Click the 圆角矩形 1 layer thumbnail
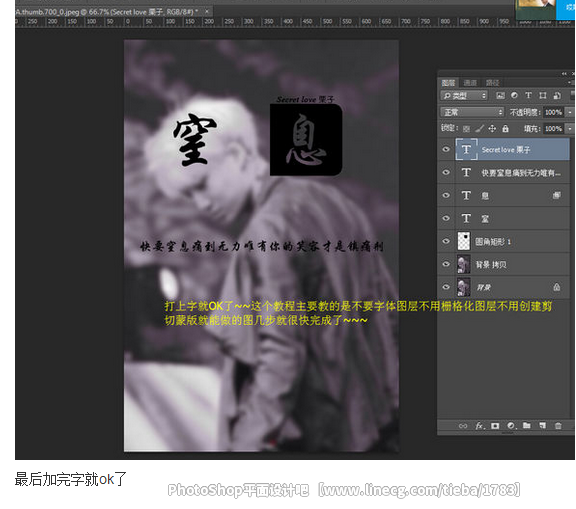 [x=464, y=241]
